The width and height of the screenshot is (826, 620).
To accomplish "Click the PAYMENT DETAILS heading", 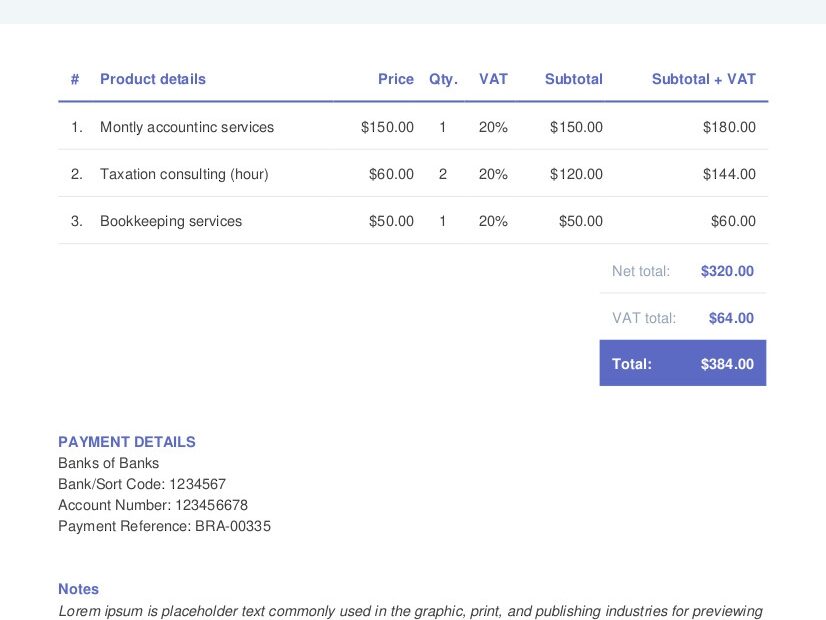I will (x=126, y=442).
